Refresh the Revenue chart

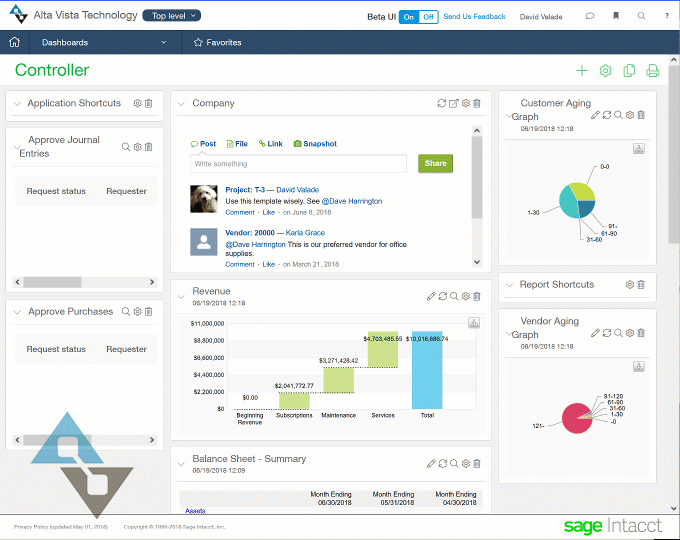tap(442, 296)
